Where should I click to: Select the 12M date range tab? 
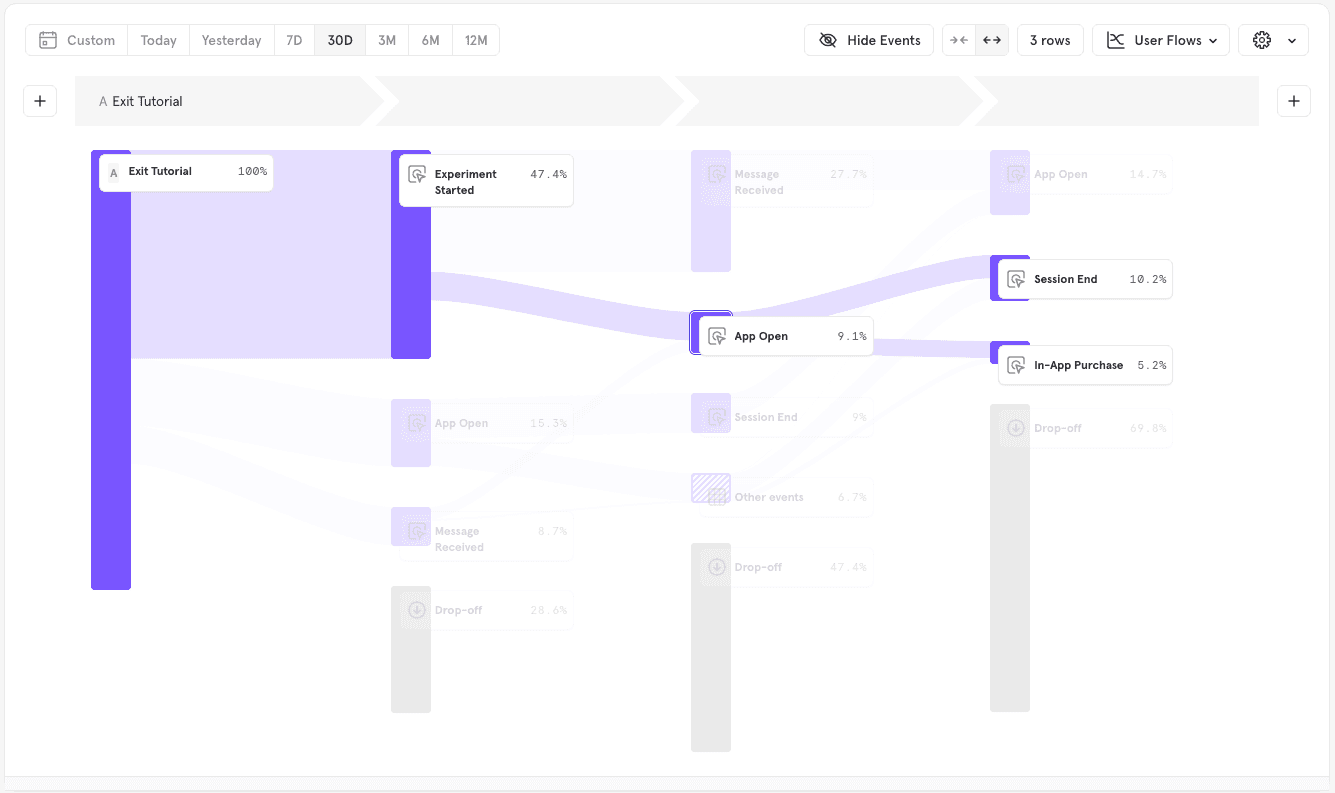[476, 40]
